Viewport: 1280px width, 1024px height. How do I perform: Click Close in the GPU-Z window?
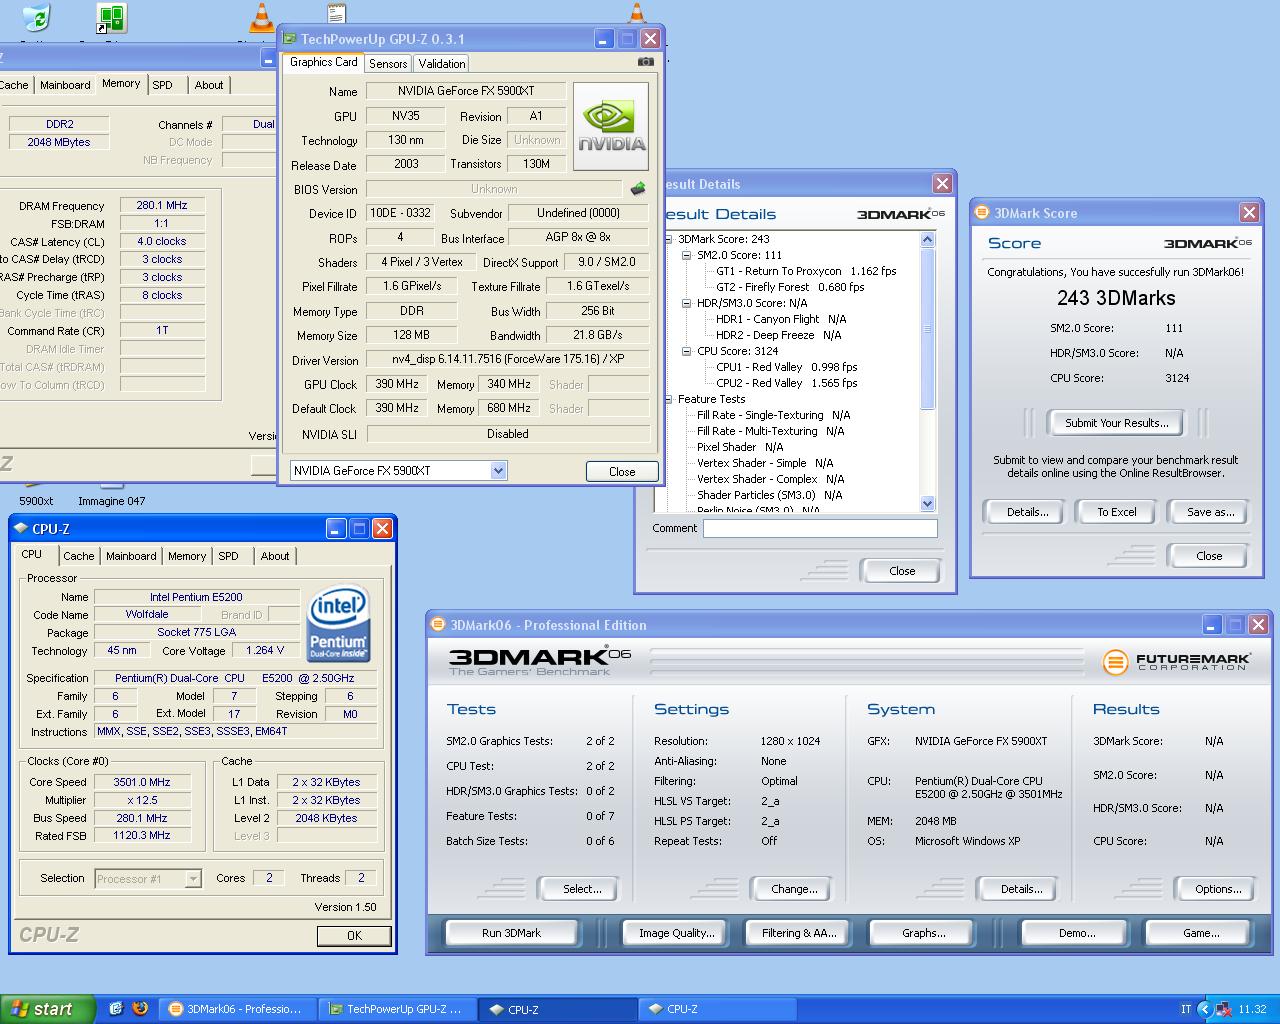tap(622, 472)
